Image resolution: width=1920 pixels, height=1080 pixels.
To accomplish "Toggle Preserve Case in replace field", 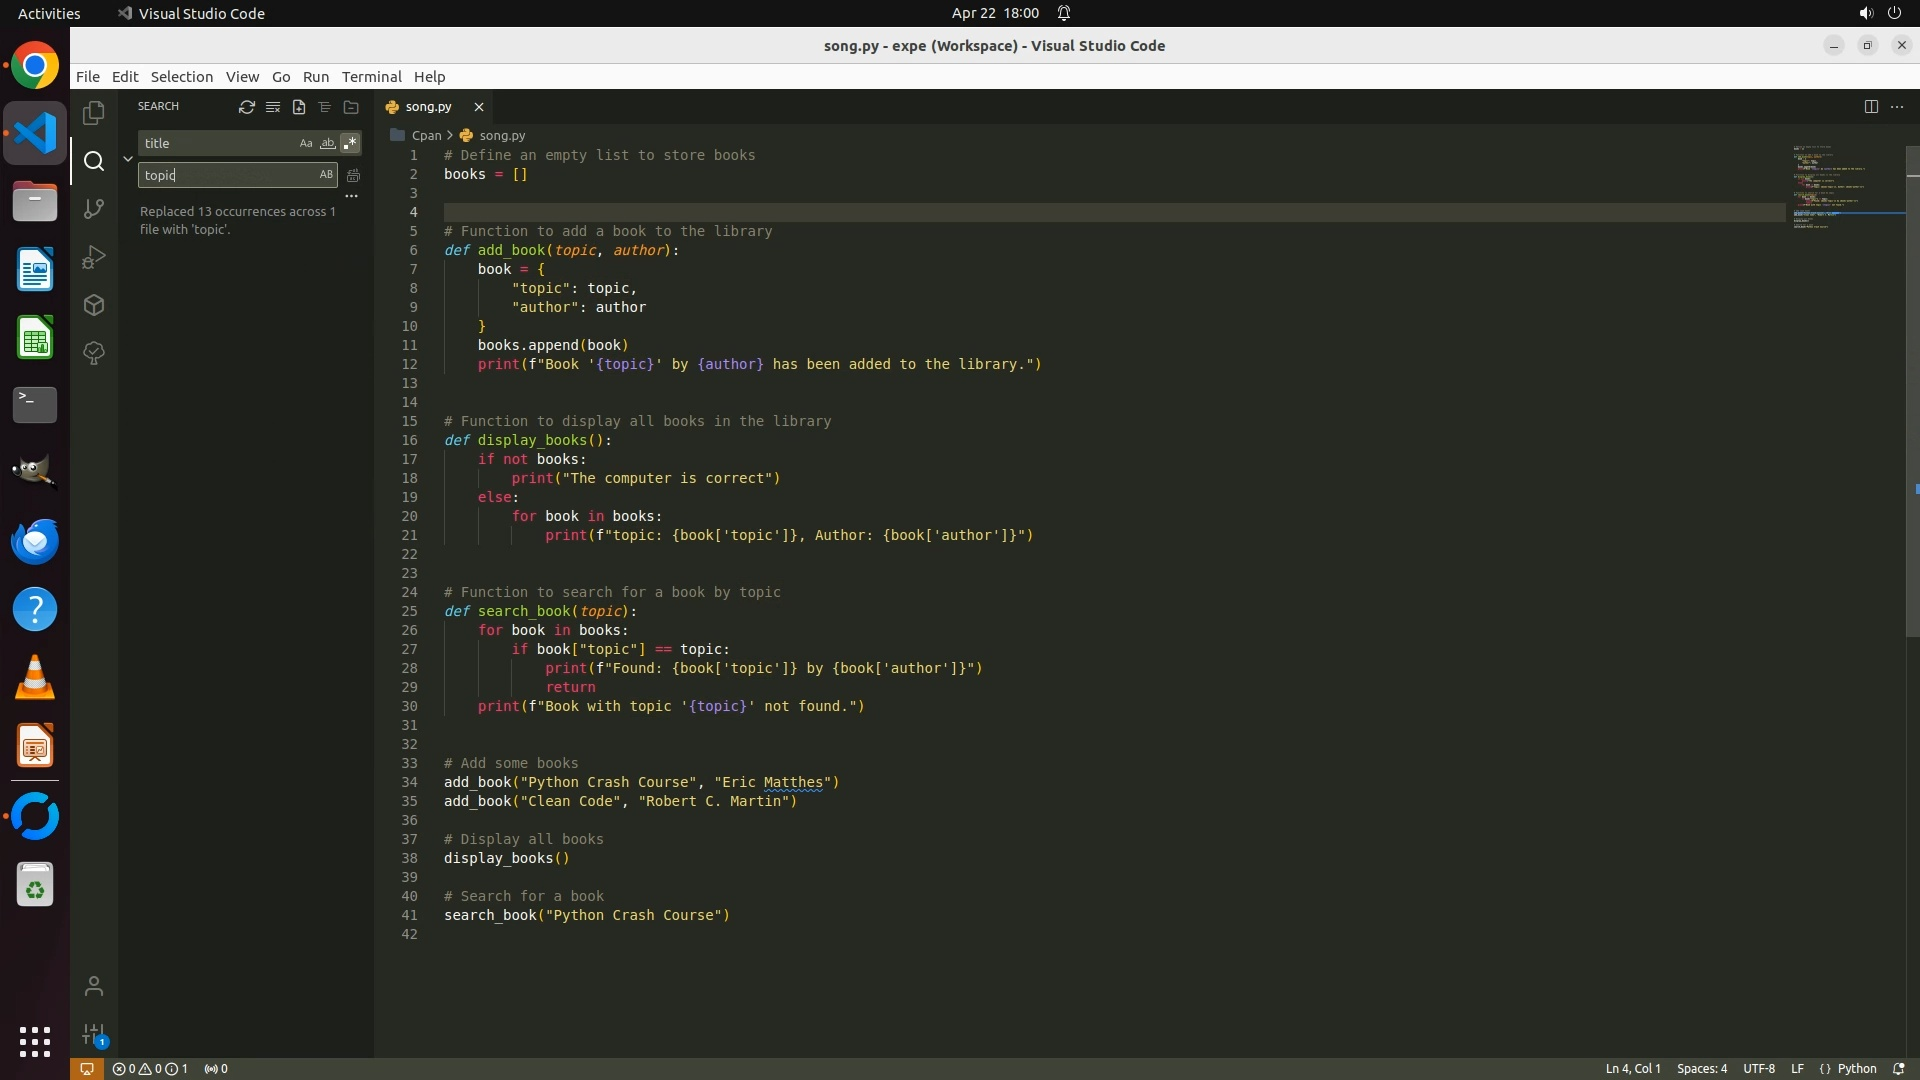I will click(x=326, y=175).
